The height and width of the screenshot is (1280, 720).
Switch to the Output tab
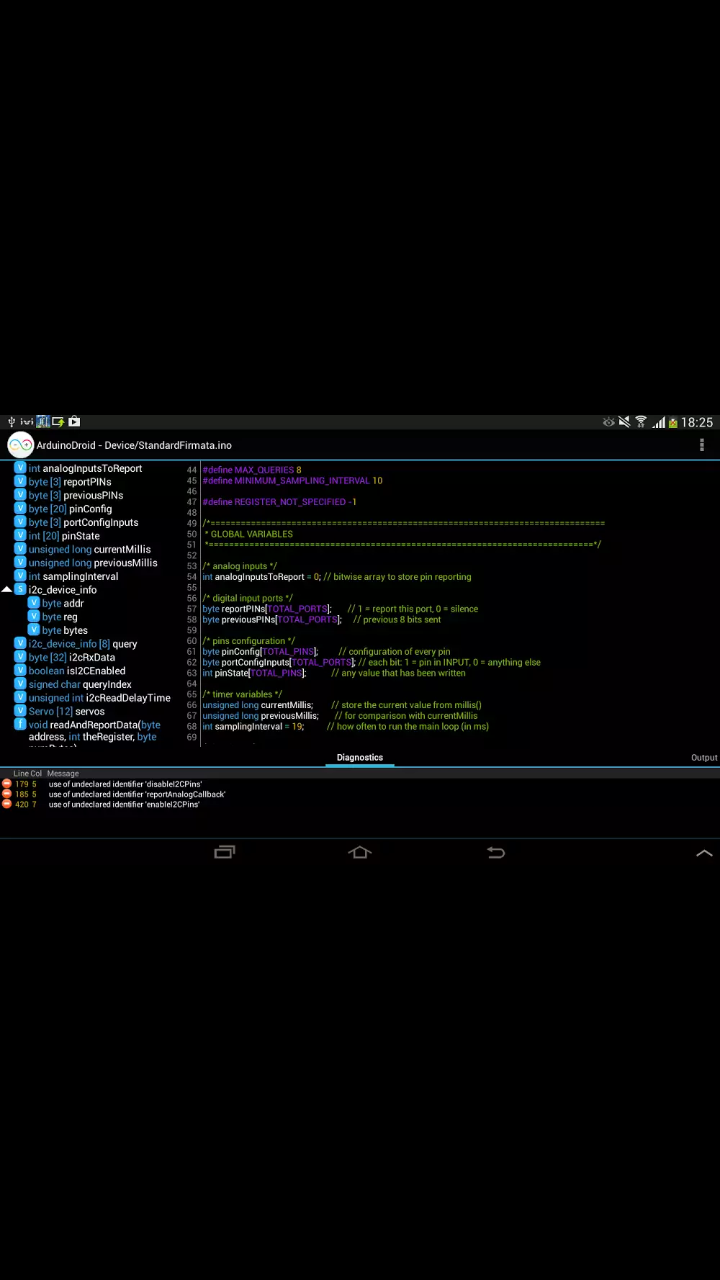click(704, 757)
